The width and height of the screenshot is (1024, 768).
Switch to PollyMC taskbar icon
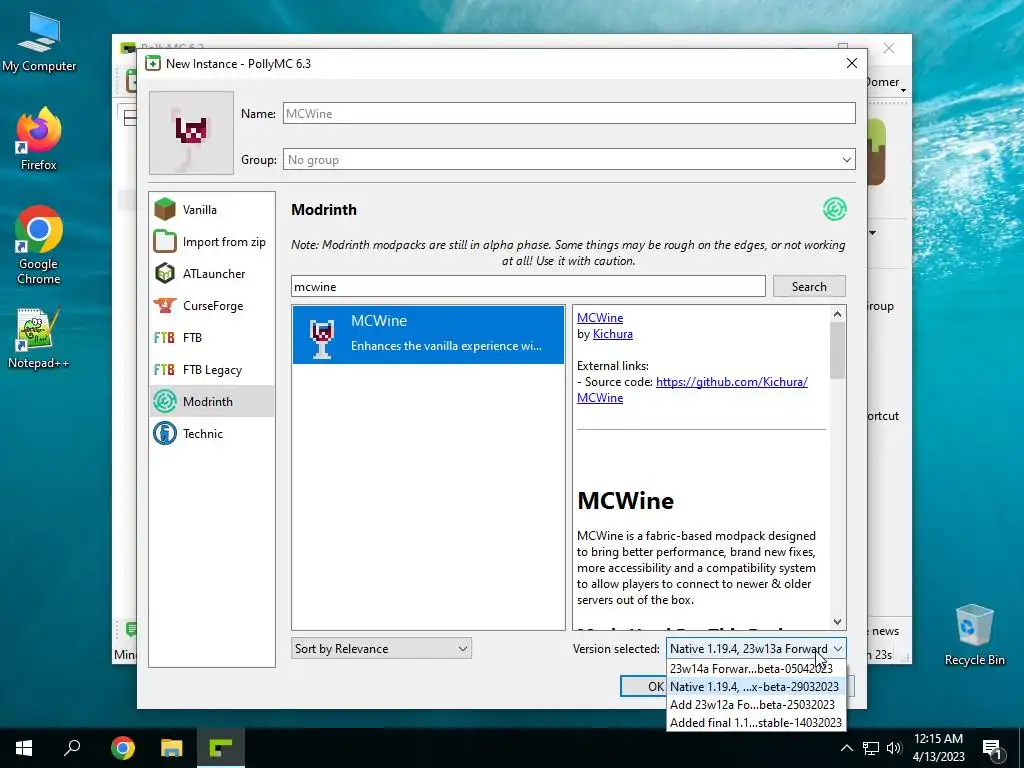tap(221, 748)
